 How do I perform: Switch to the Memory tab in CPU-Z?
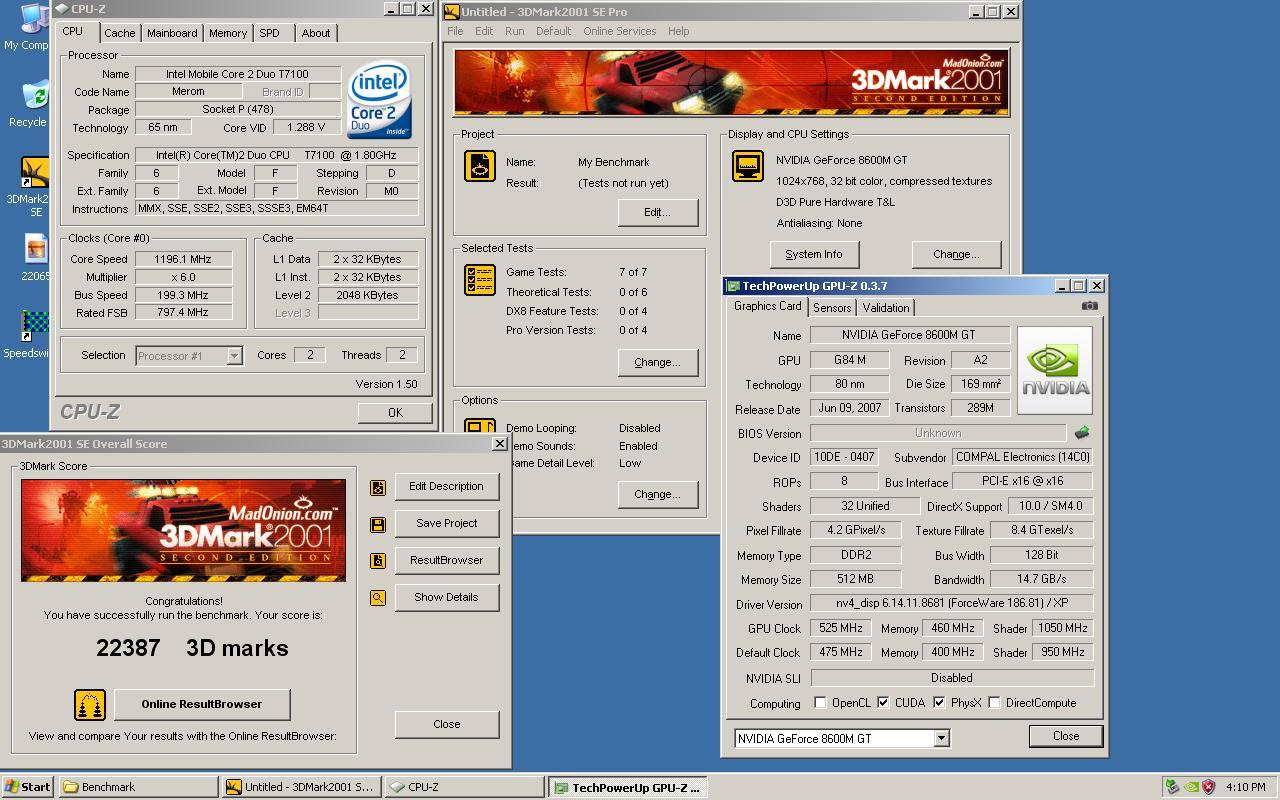228,33
